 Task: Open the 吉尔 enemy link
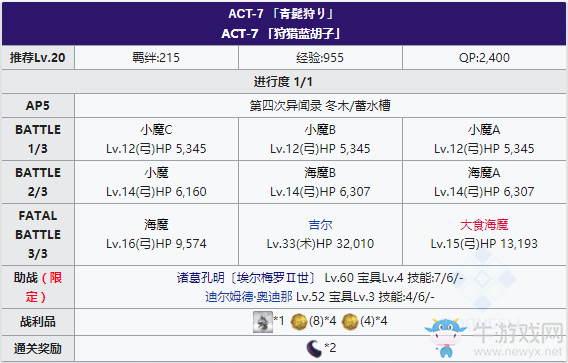[320, 225]
